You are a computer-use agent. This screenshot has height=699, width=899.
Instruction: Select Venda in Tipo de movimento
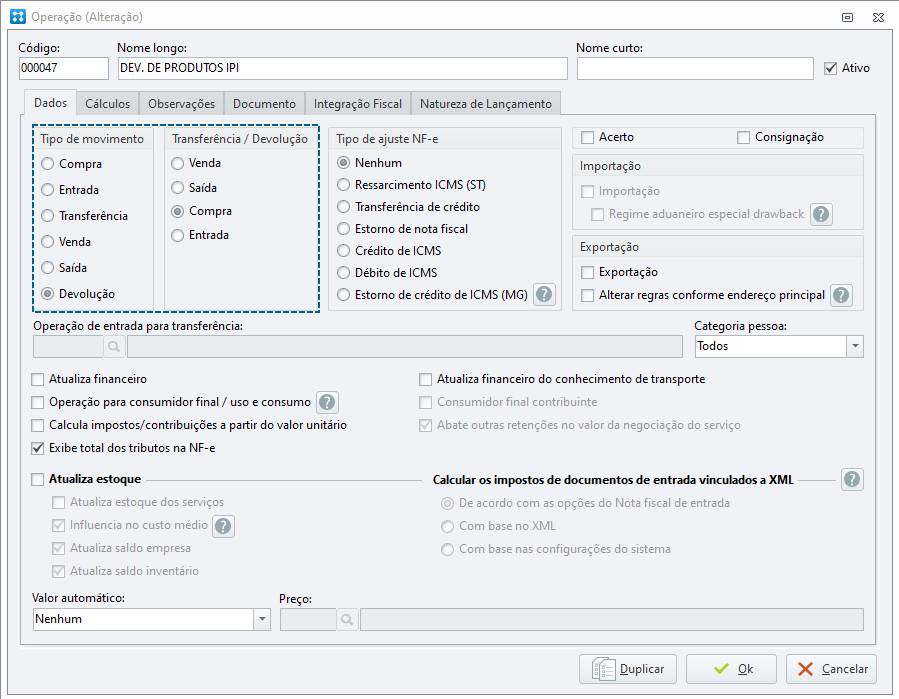point(48,242)
